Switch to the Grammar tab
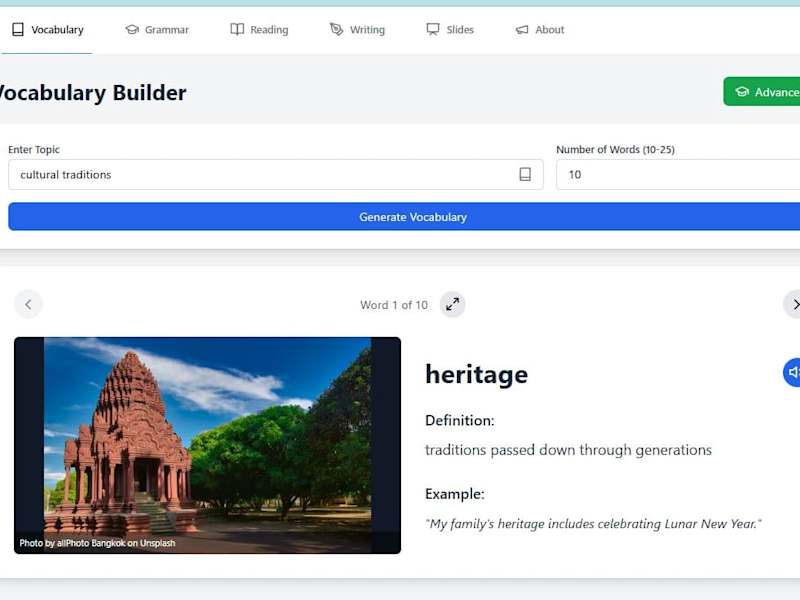The width and height of the screenshot is (800, 600). pyautogui.click(x=157, y=30)
